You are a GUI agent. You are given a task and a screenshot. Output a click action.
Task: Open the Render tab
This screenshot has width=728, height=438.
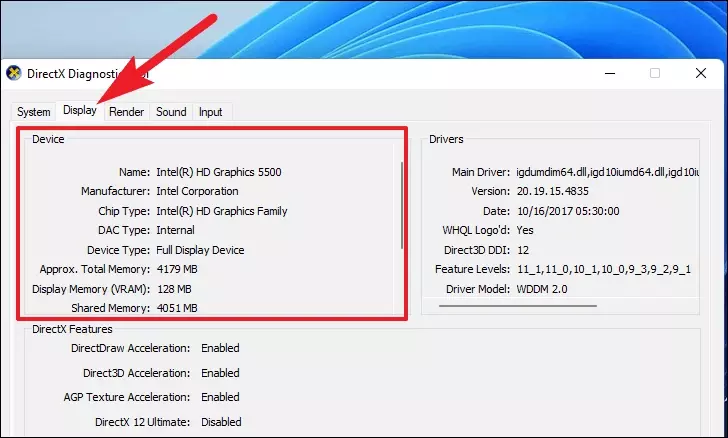click(x=126, y=112)
